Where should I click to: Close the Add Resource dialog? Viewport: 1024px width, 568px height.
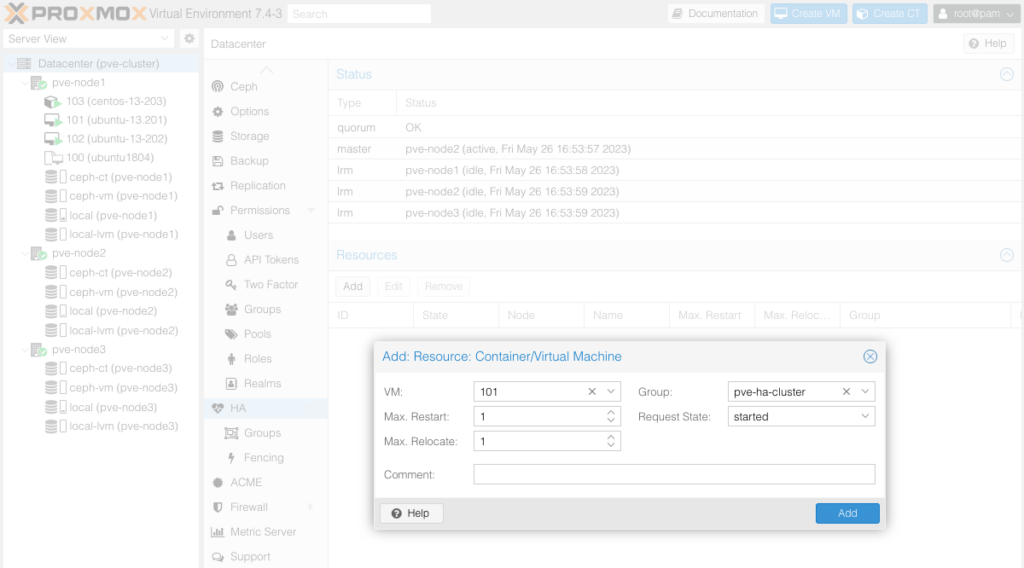[x=870, y=356]
